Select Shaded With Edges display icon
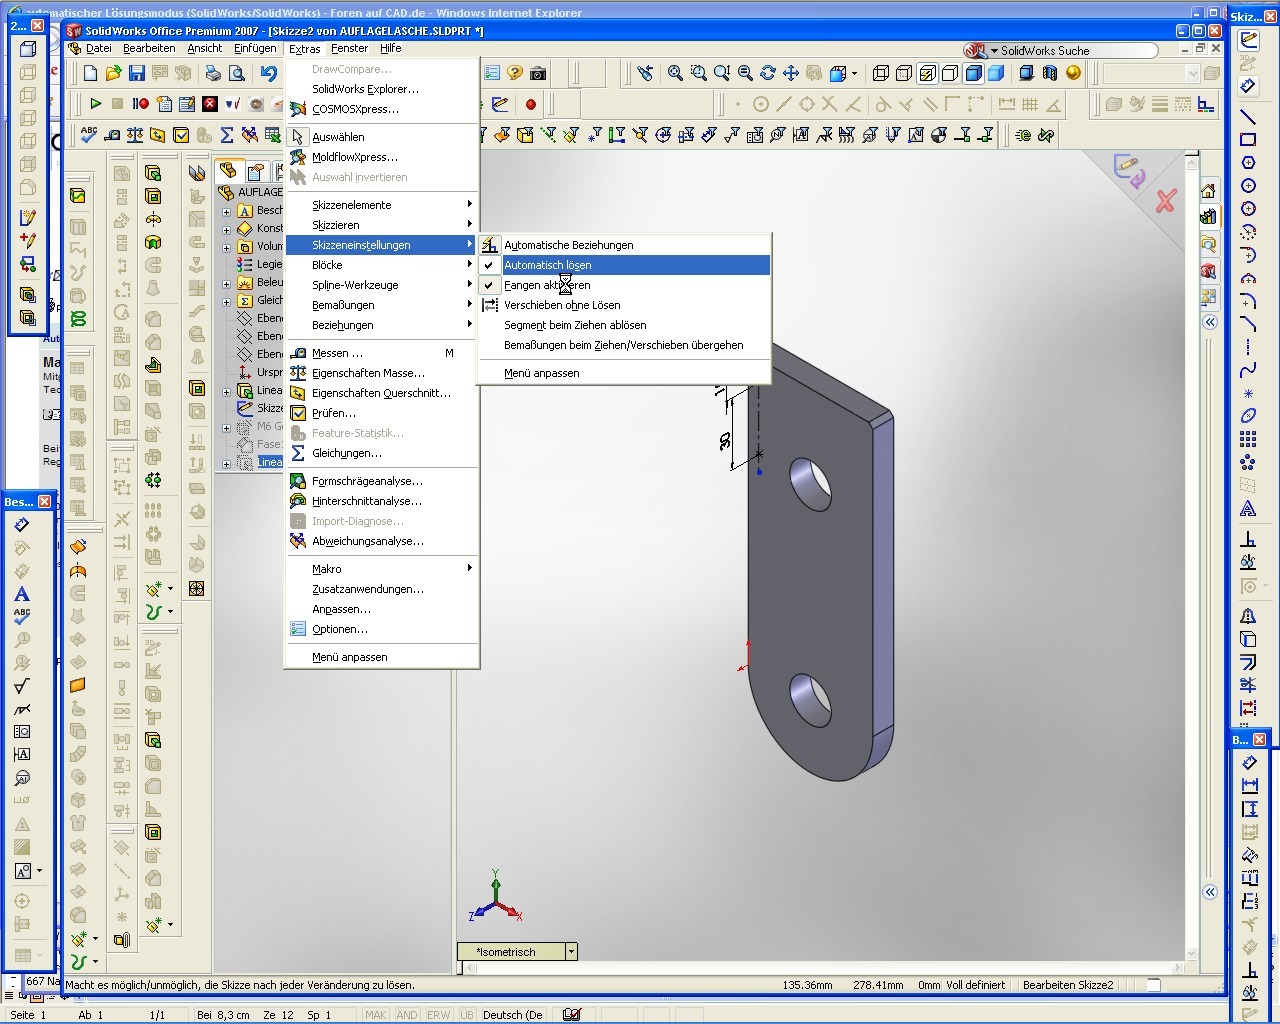This screenshot has width=1280, height=1024. [973, 73]
